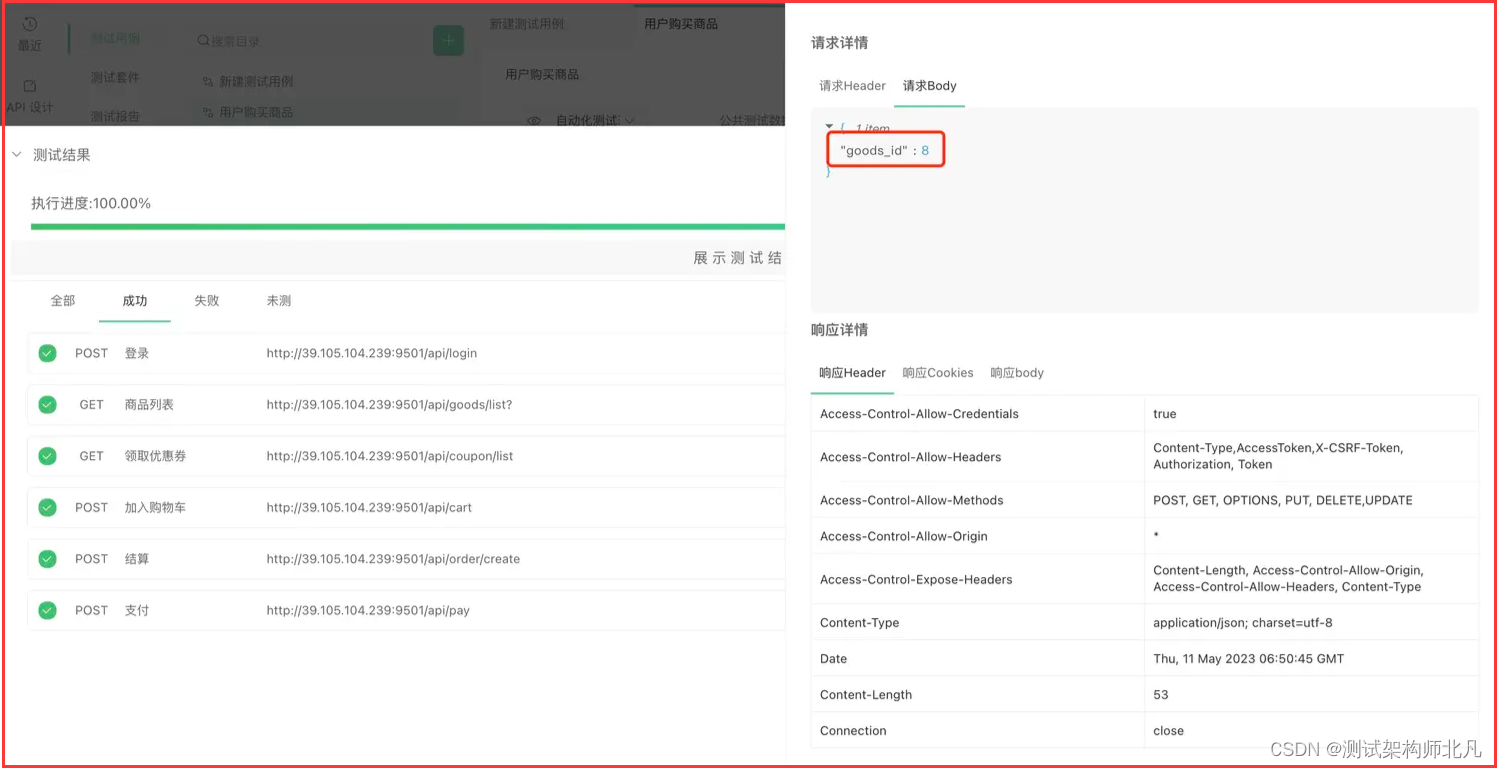Click the 用户购买商品 title below the tabs

pos(542,74)
